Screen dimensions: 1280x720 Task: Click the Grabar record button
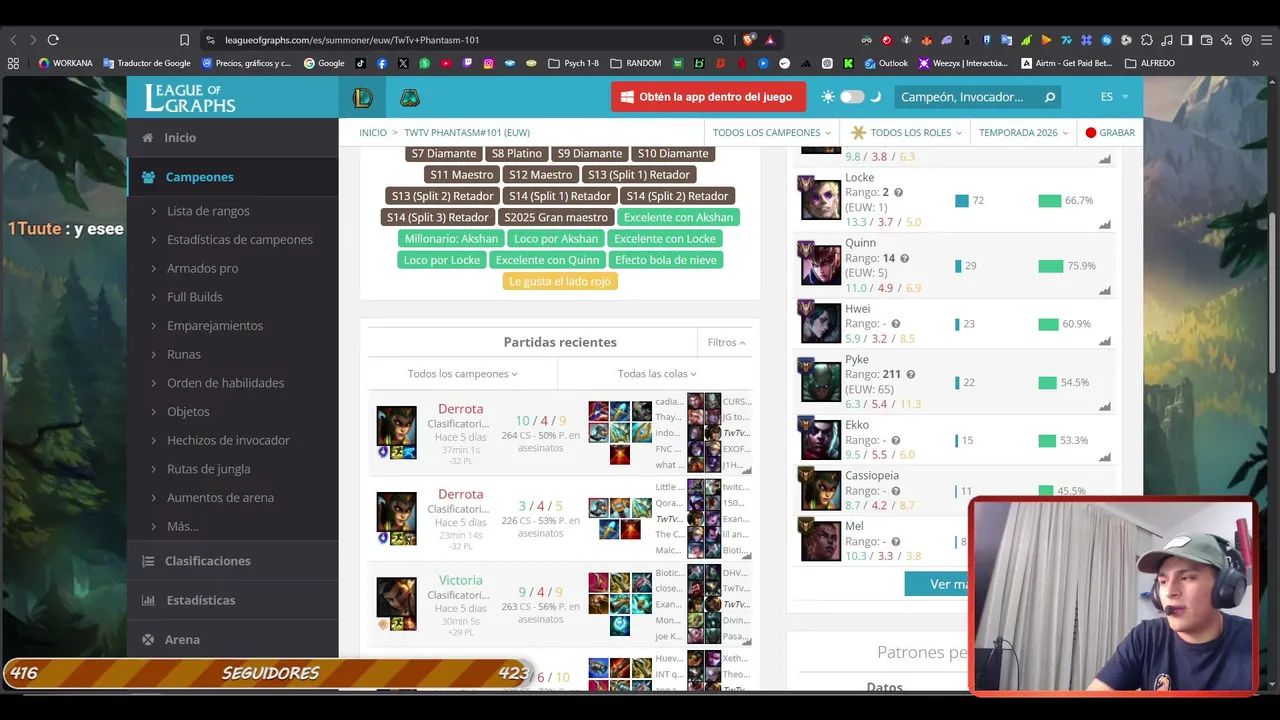1110,132
